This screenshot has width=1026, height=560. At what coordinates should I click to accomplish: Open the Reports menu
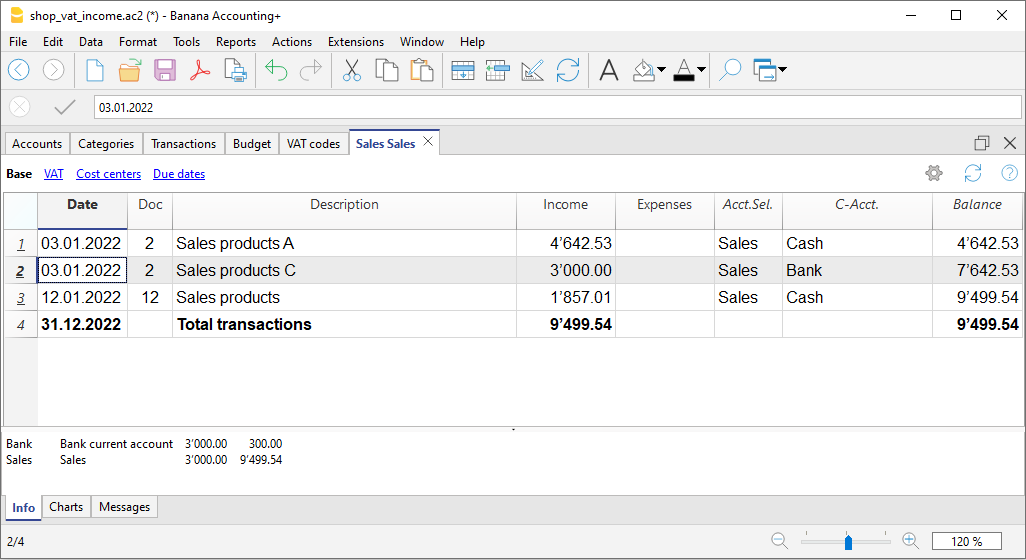tap(235, 42)
